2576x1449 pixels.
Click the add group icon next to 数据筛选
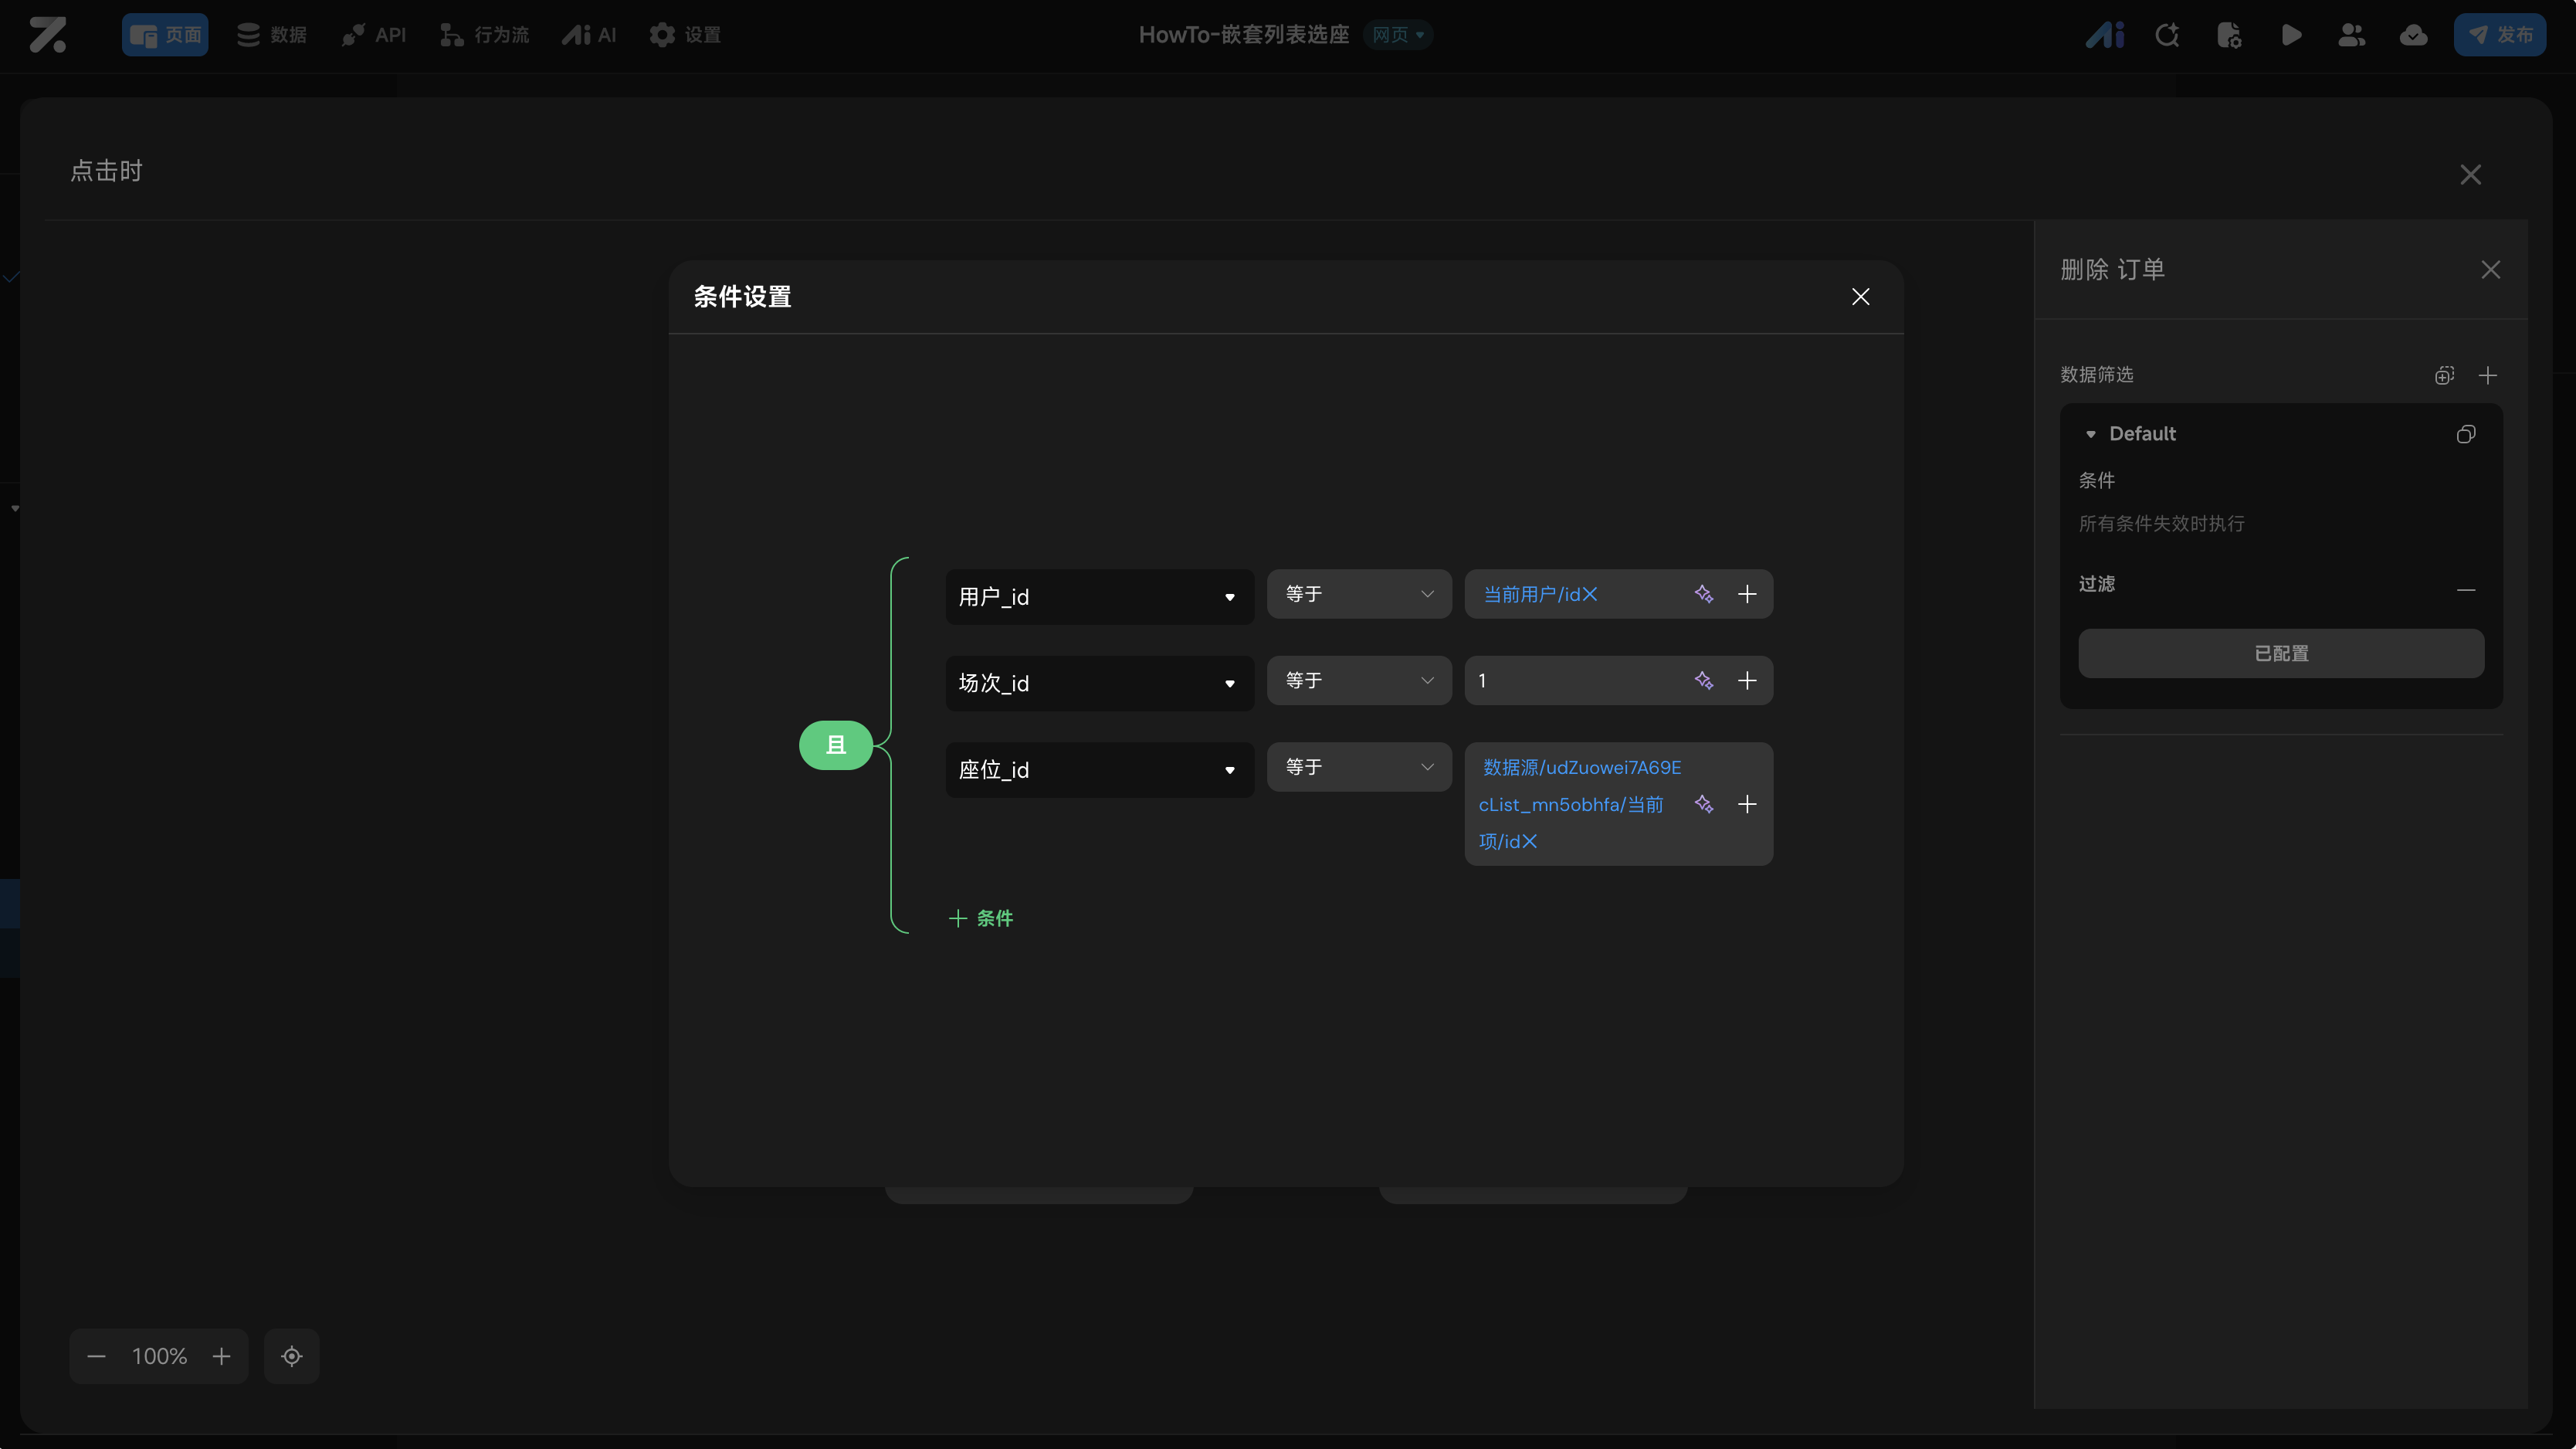(2444, 375)
